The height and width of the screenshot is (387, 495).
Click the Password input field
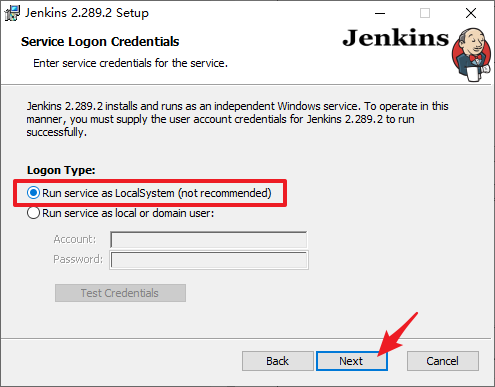click(x=209, y=260)
